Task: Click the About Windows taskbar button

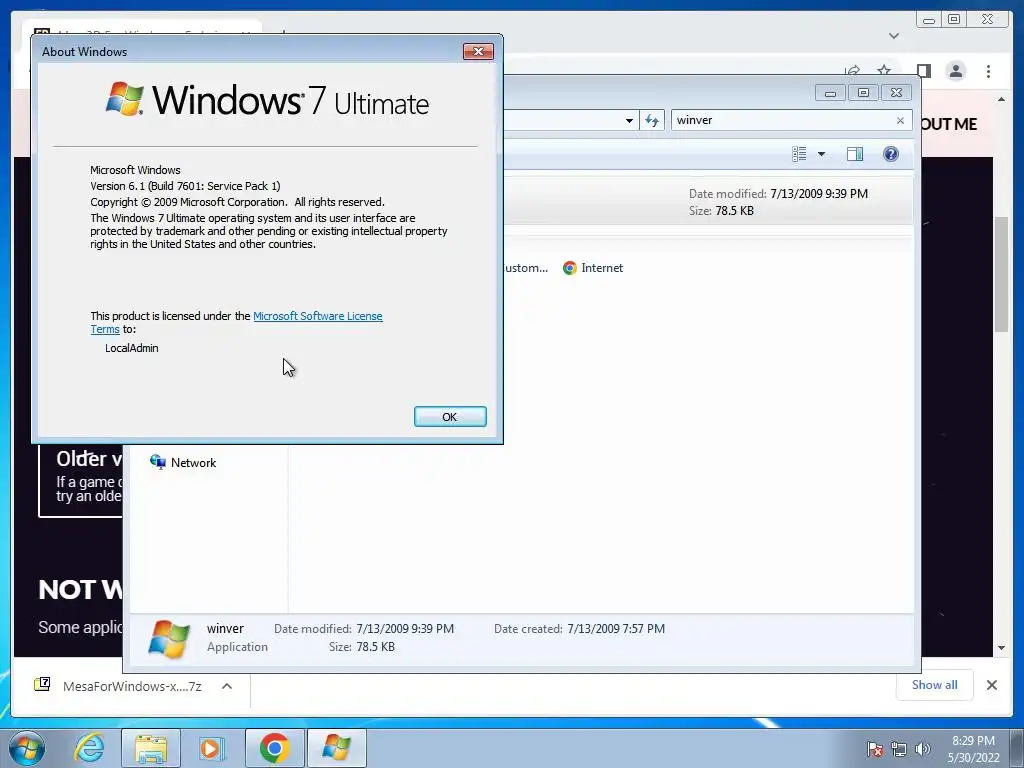Action: (x=336, y=748)
